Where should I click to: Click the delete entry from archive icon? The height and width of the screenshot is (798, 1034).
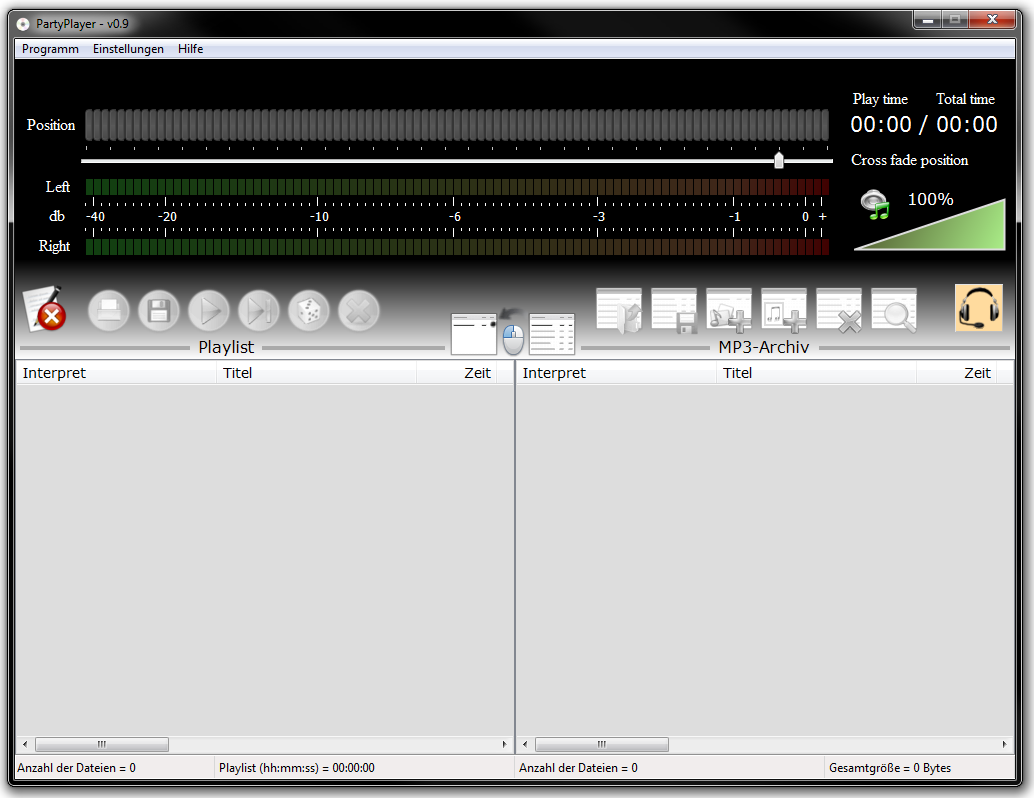[x=839, y=310]
